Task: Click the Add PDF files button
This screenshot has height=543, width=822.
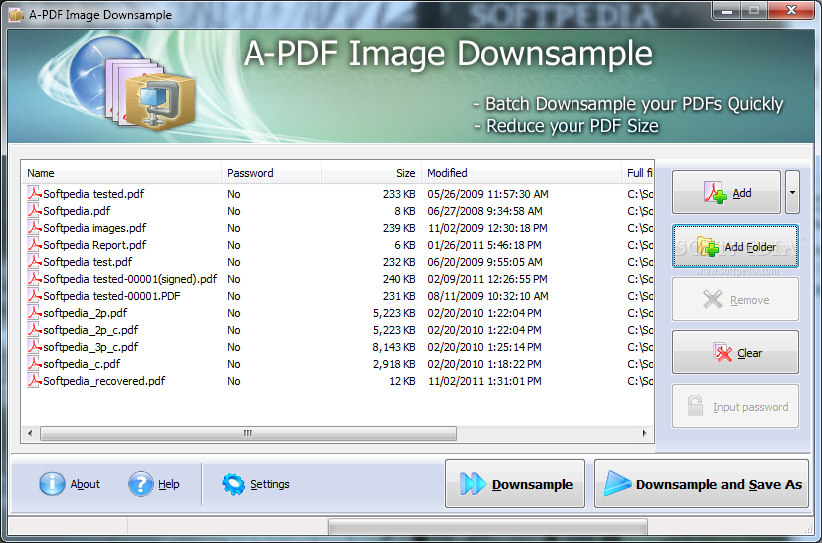Action: click(726, 192)
